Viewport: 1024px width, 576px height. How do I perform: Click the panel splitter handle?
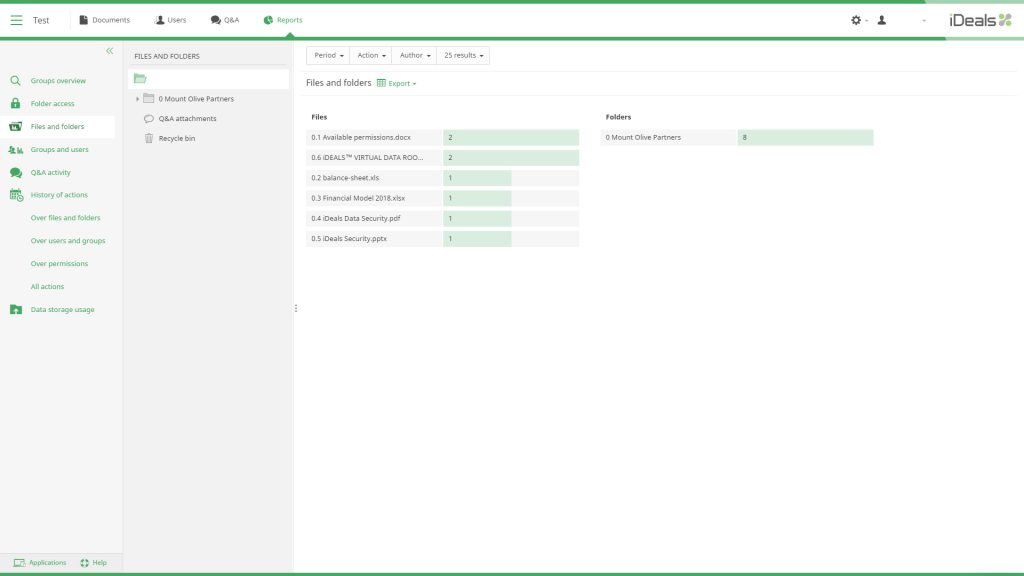pos(296,308)
